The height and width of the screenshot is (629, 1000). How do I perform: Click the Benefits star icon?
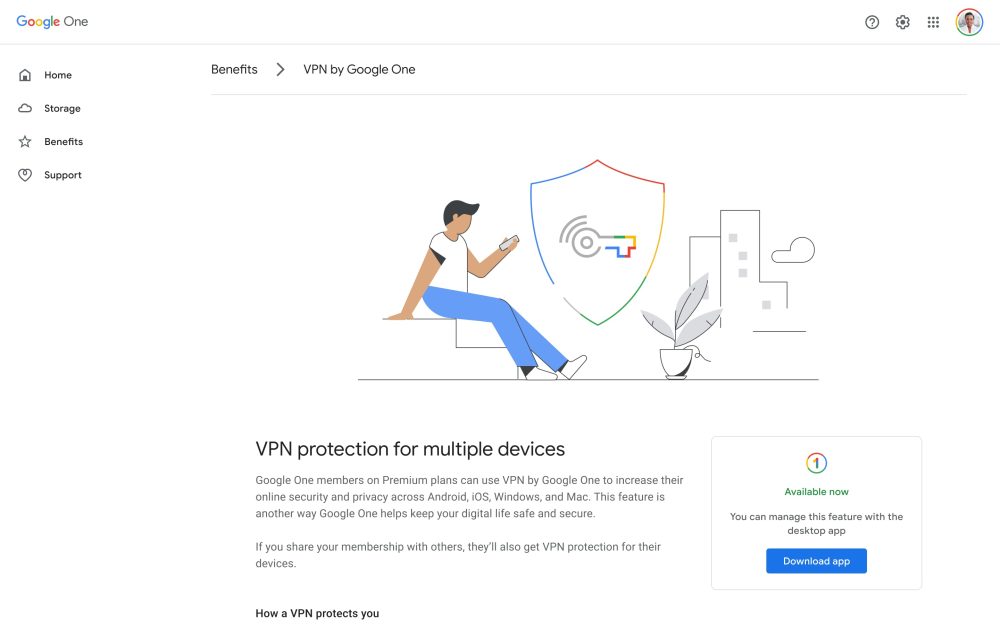click(25, 142)
